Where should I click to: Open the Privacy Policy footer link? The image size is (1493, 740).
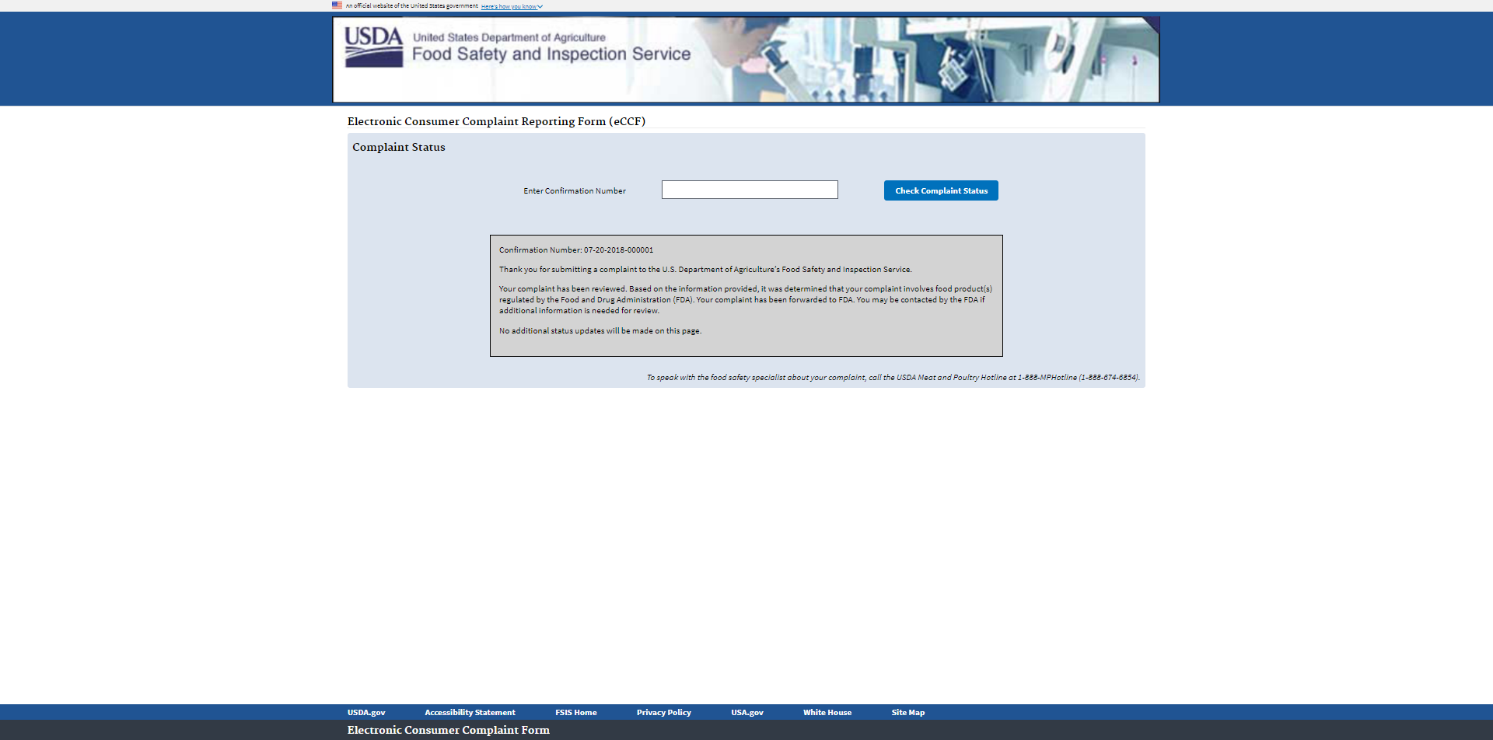click(x=664, y=712)
